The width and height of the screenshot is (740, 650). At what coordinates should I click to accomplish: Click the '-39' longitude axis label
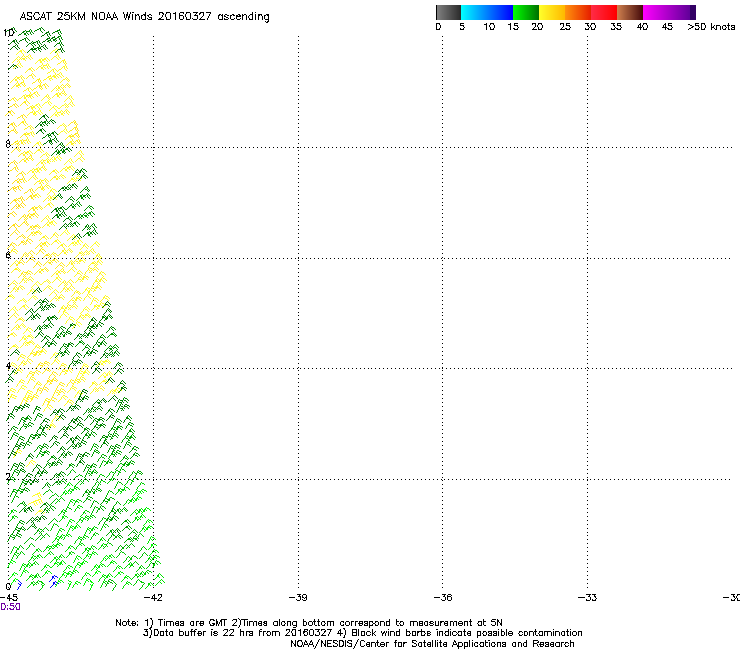[x=298, y=598]
